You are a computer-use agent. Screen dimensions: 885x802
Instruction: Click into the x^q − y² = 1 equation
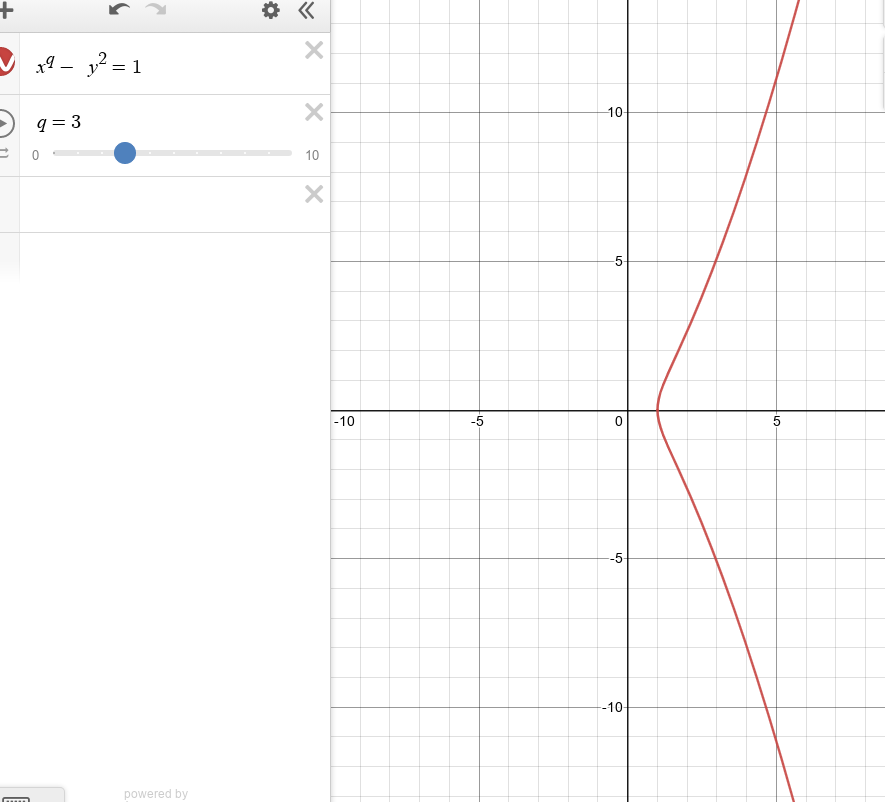(89, 65)
